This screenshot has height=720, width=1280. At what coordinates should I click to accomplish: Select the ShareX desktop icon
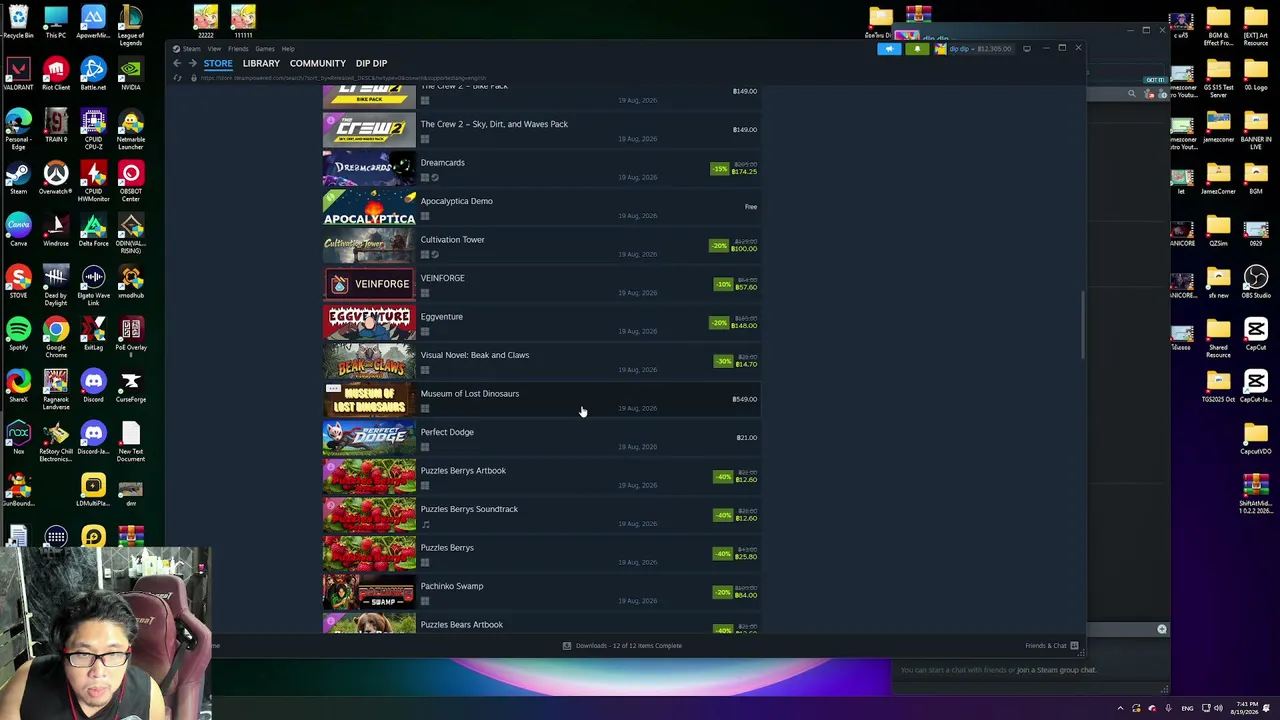(x=18, y=386)
